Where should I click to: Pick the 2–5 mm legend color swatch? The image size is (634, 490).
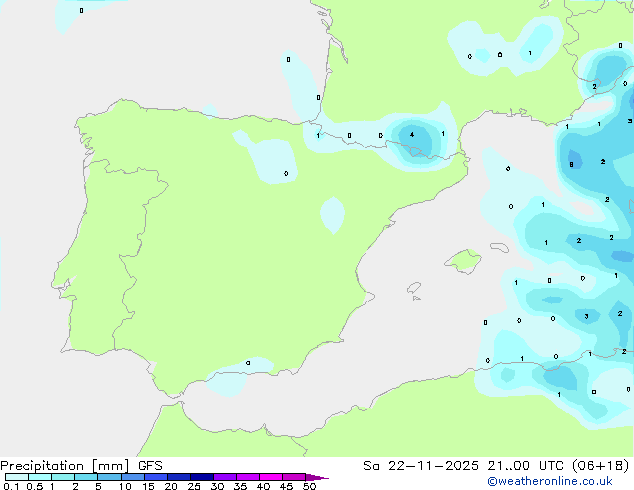(86, 477)
